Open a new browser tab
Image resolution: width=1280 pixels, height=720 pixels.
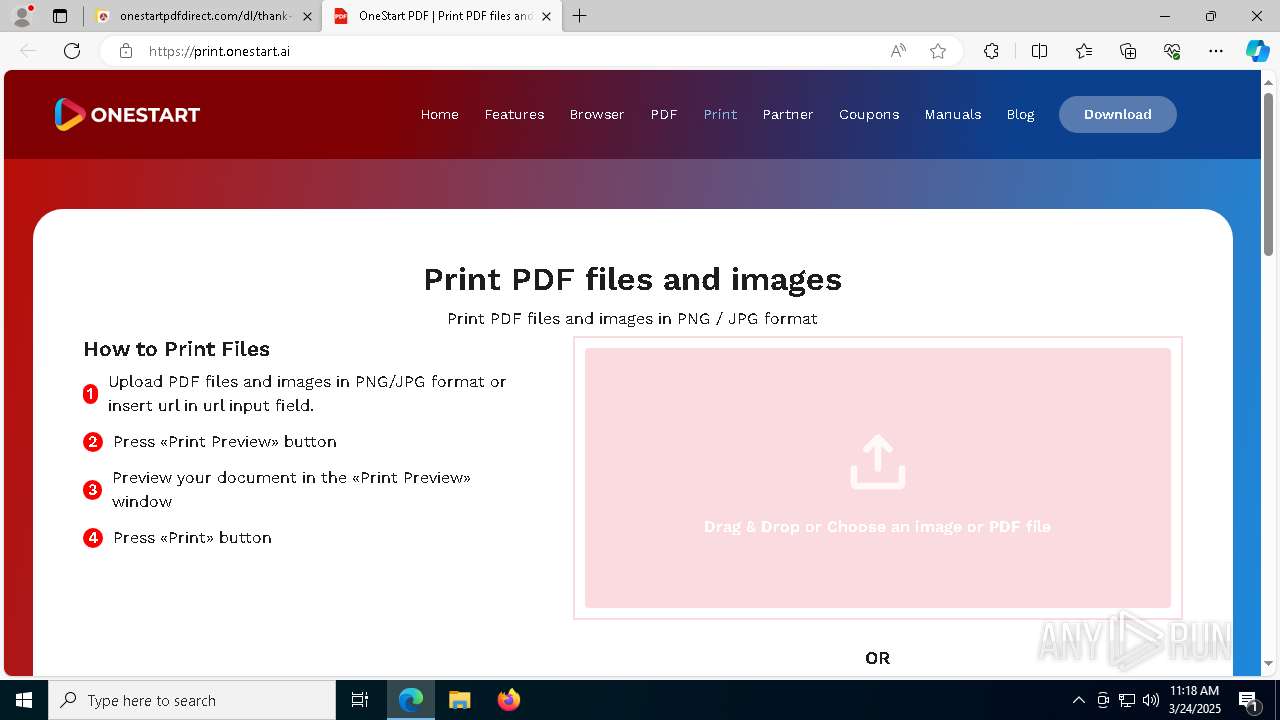(580, 16)
